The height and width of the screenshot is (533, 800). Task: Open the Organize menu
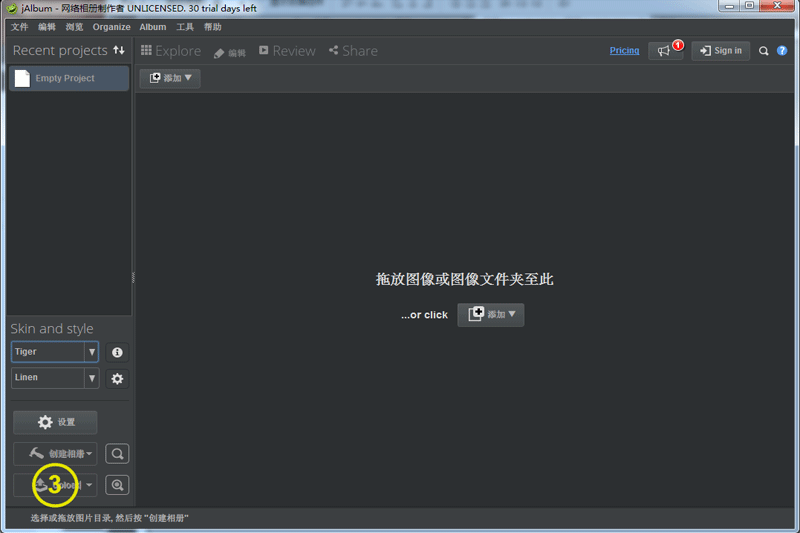coord(111,27)
